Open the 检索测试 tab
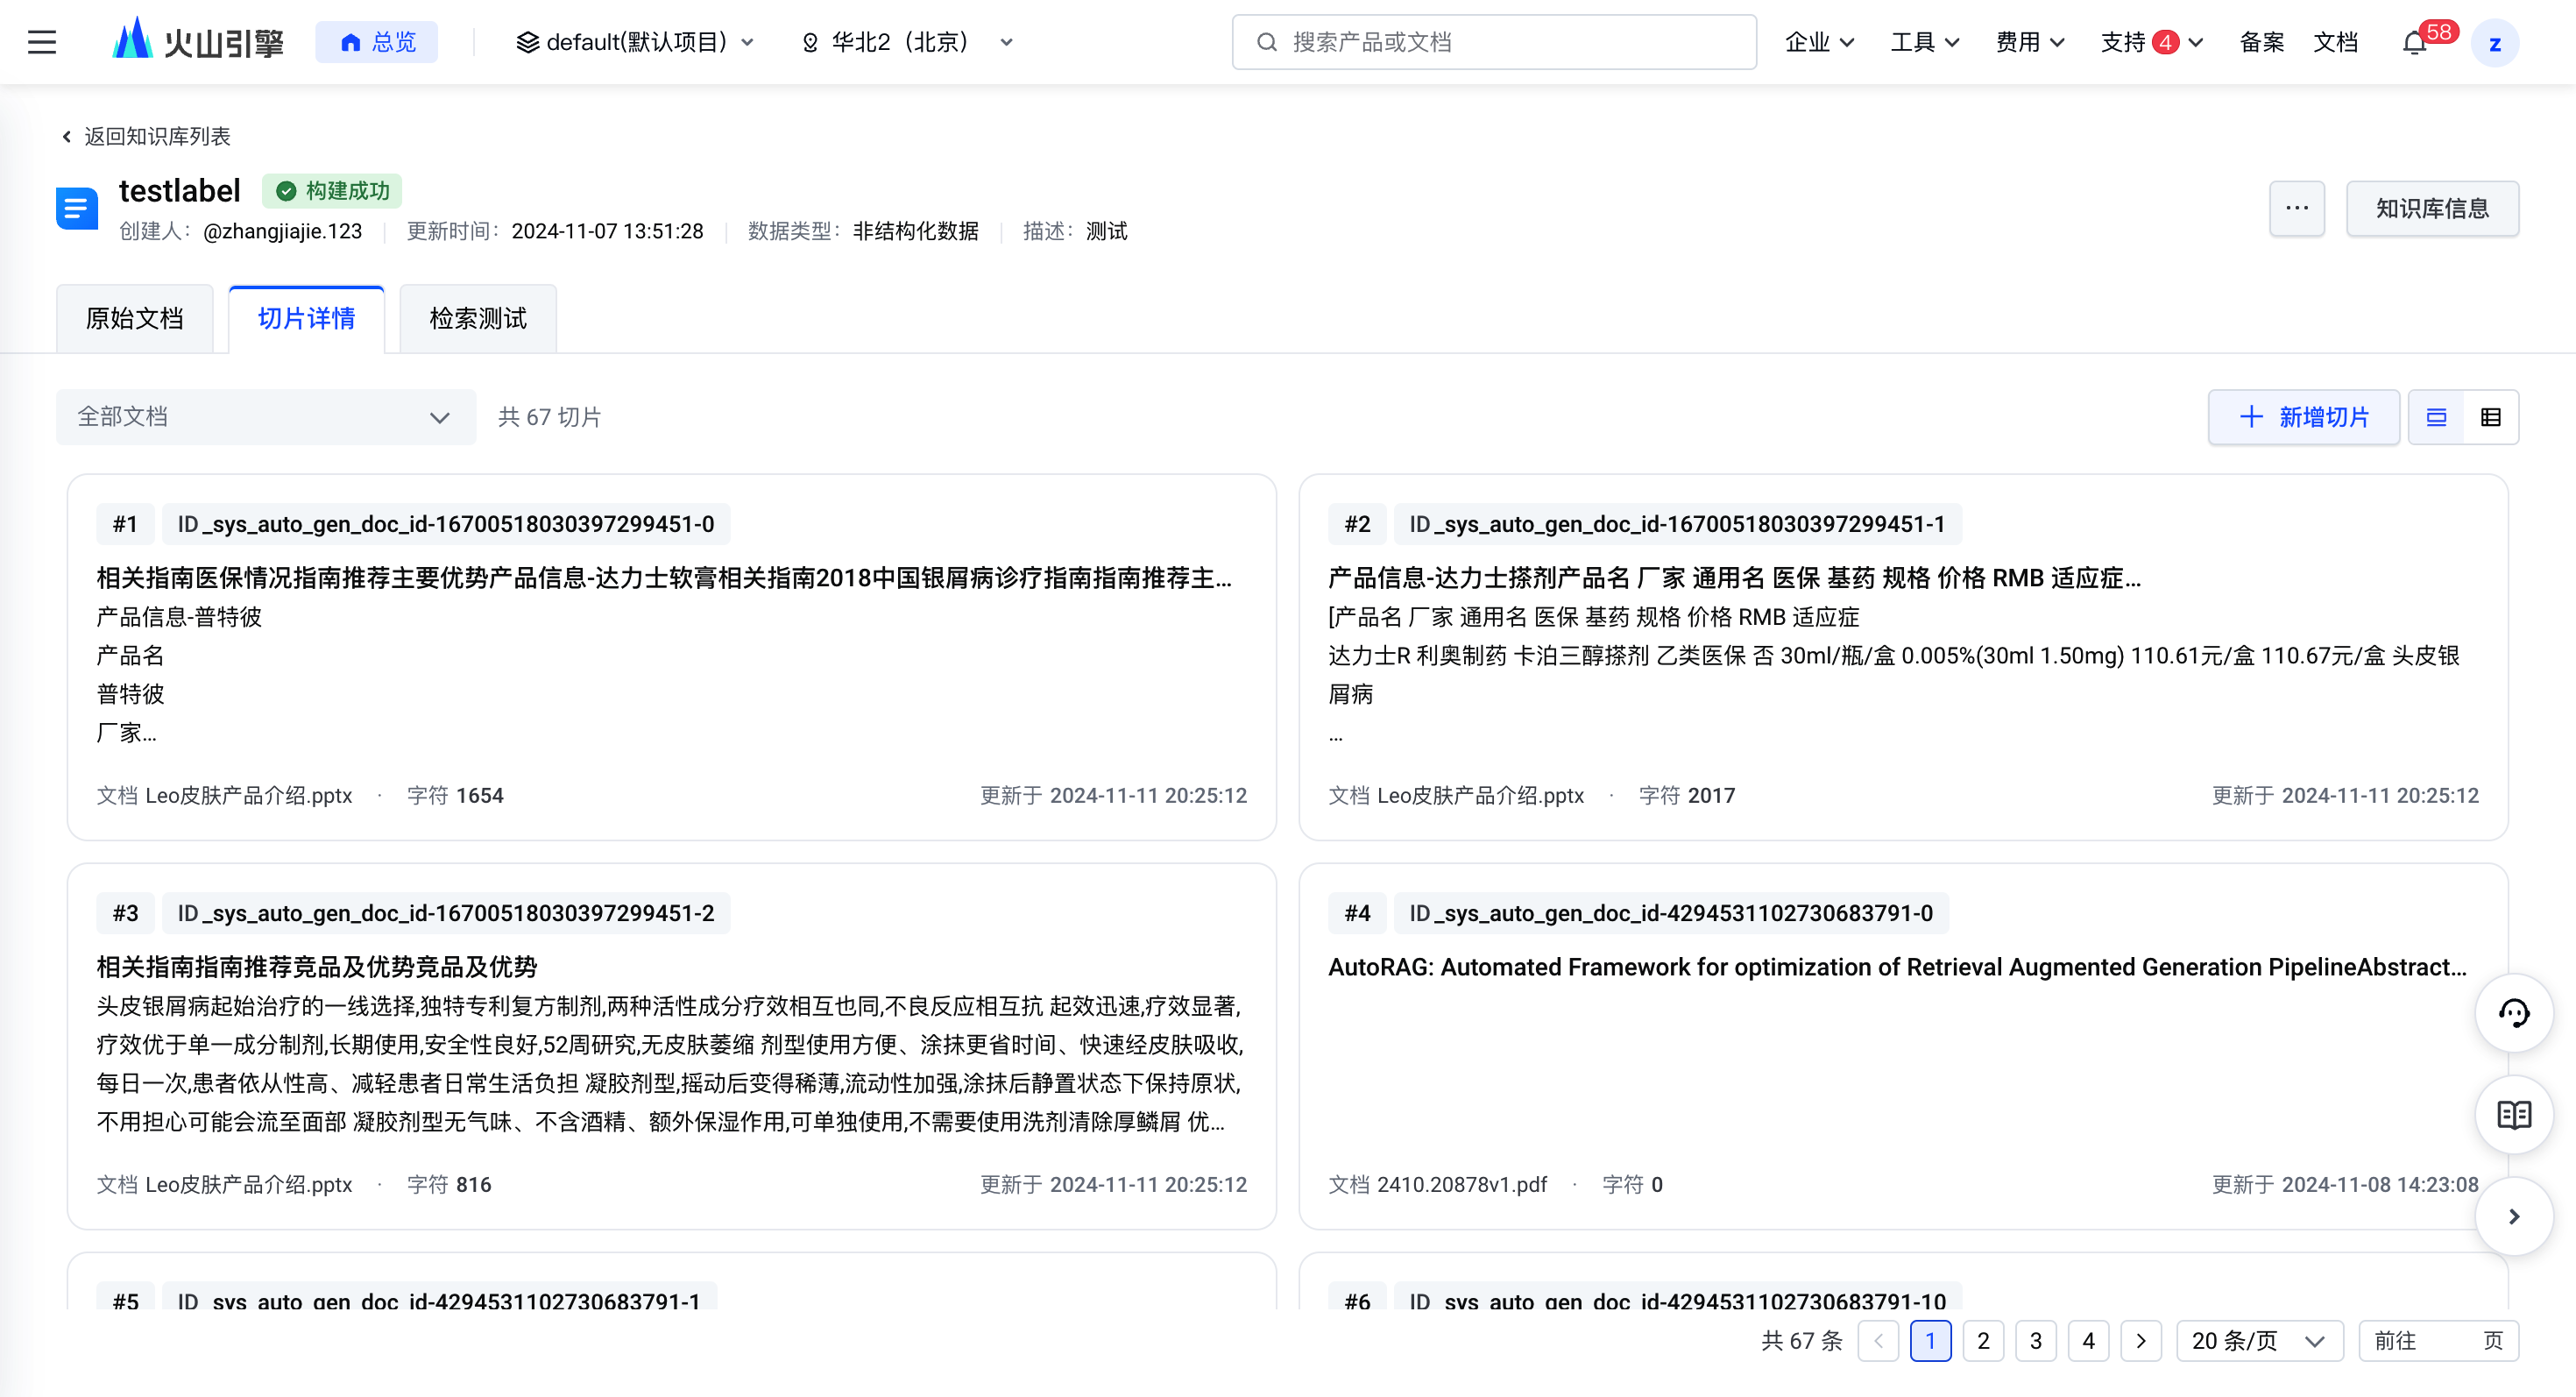Image resolution: width=2576 pixels, height=1397 pixels. coord(477,318)
